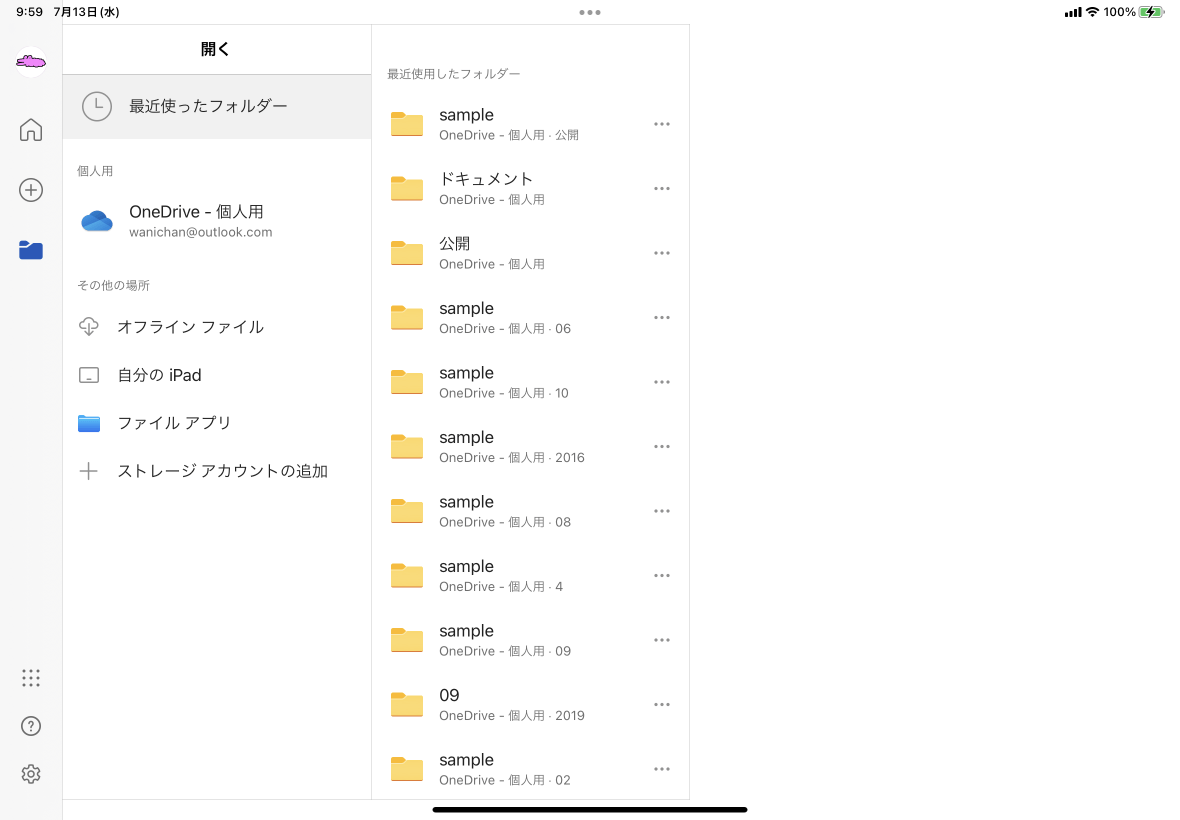Select the Open folder icon in sidebar
Screen dimensions: 1180x820
click(31, 250)
